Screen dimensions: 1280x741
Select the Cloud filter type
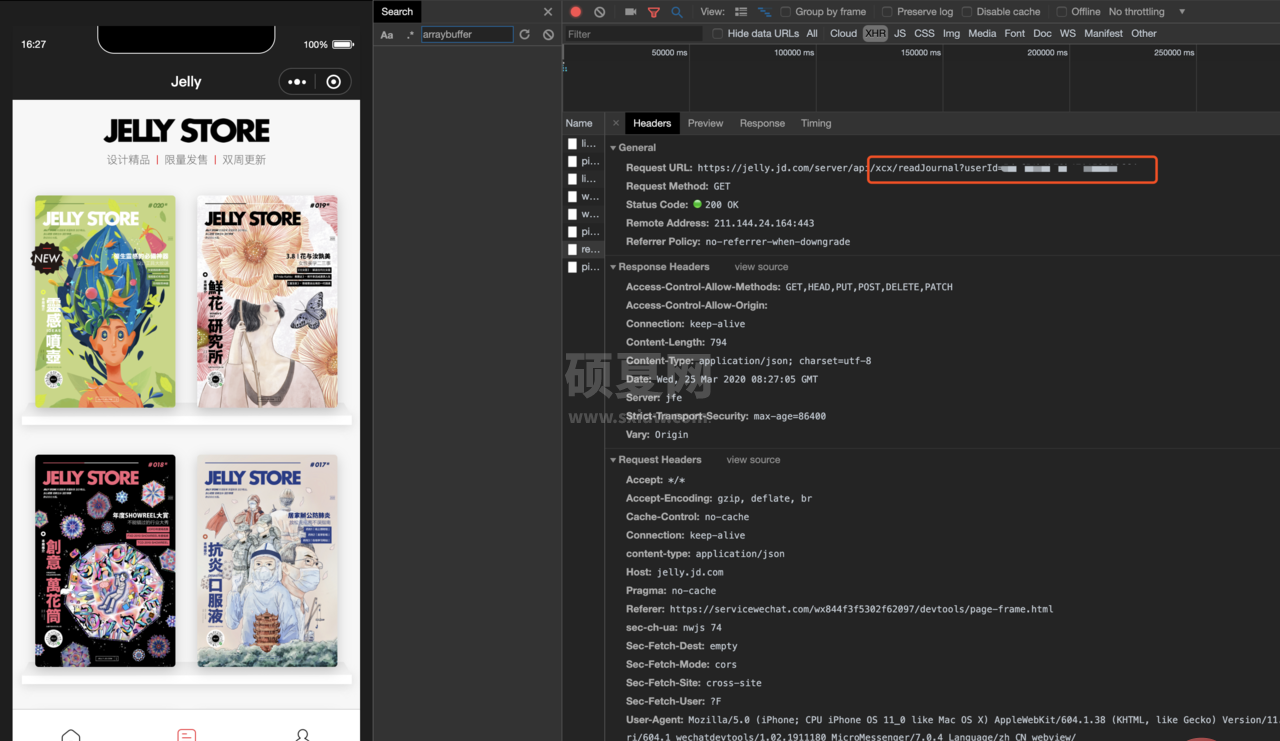843,34
